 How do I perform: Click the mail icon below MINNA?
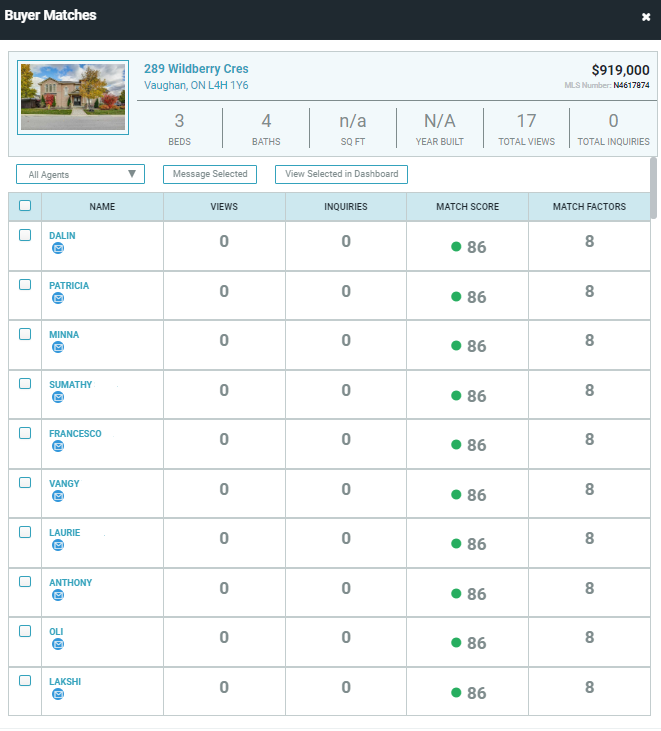pyautogui.click(x=58, y=347)
